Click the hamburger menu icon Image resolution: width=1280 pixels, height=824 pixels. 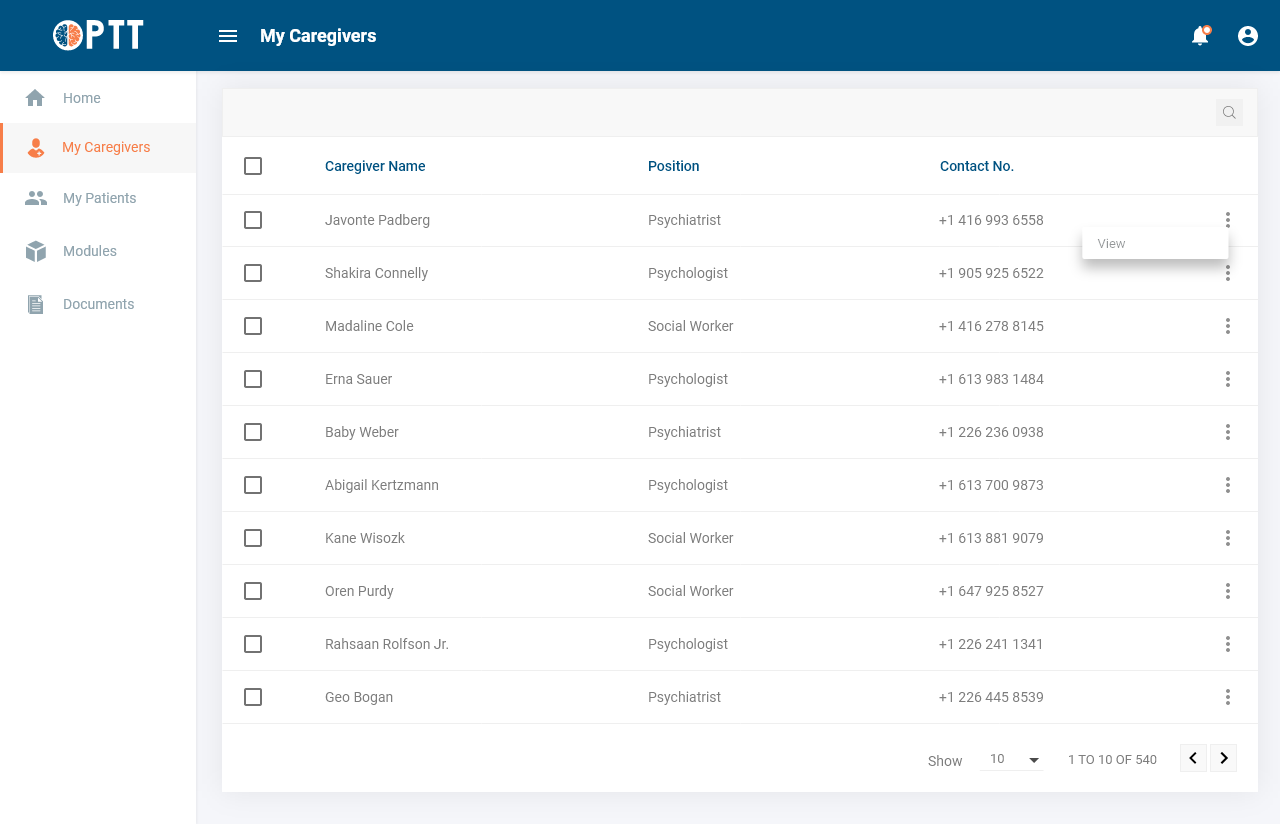pyautogui.click(x=228, y=36)
